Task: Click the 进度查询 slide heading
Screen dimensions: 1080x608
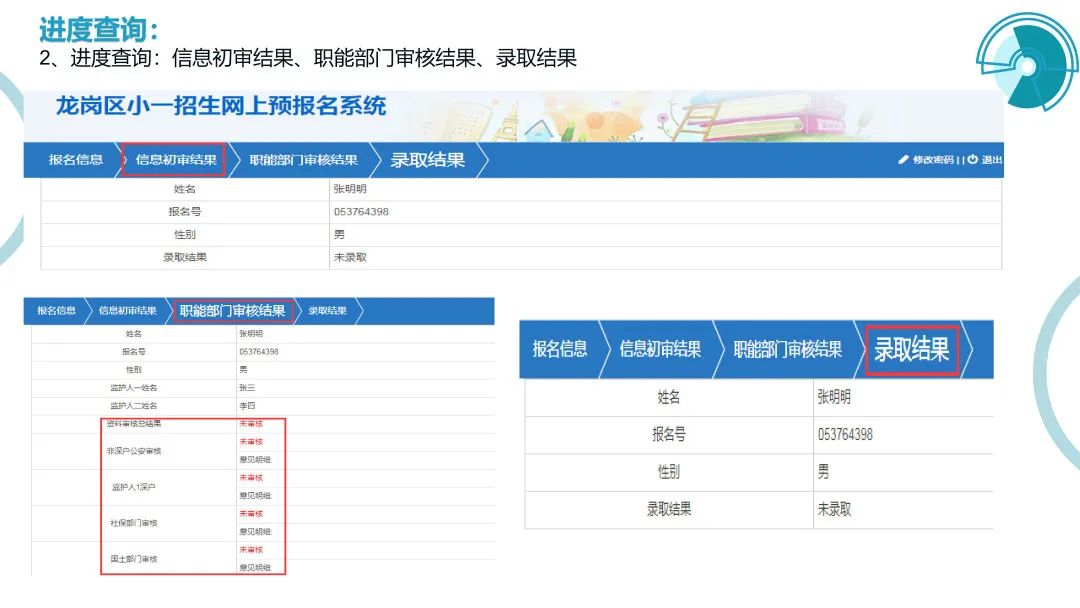Action: (x=99, y=30)
